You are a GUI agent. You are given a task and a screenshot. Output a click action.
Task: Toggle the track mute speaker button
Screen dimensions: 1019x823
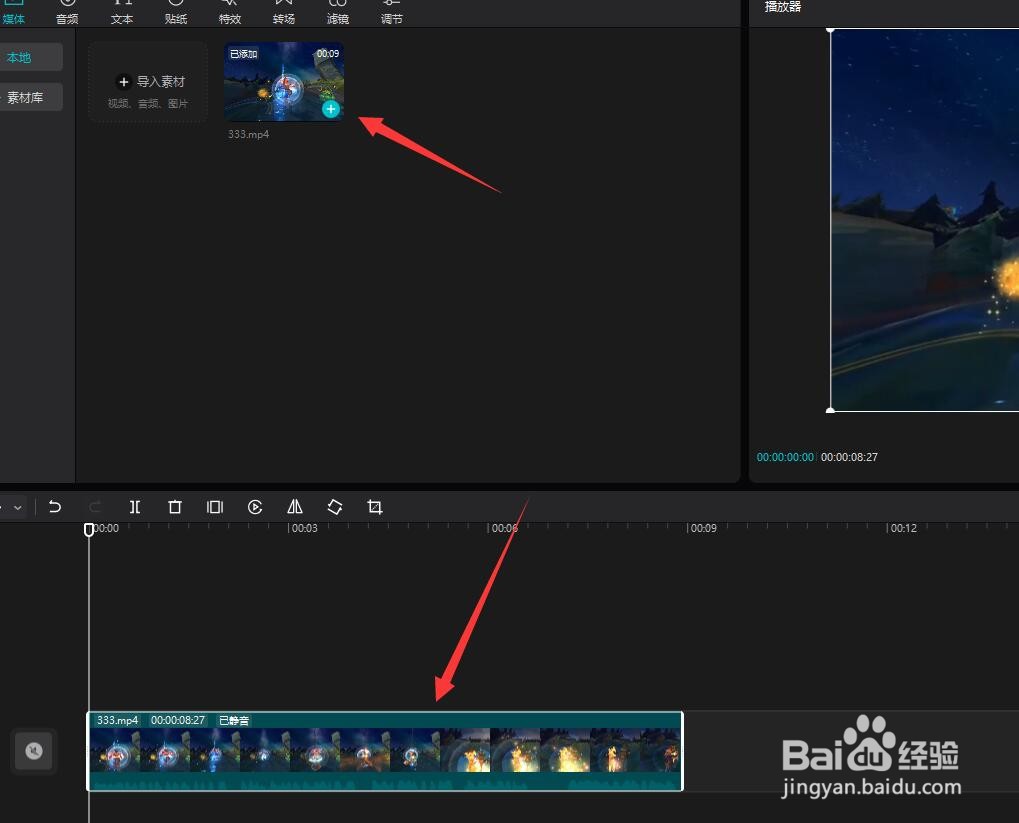[x=34, y=751]
